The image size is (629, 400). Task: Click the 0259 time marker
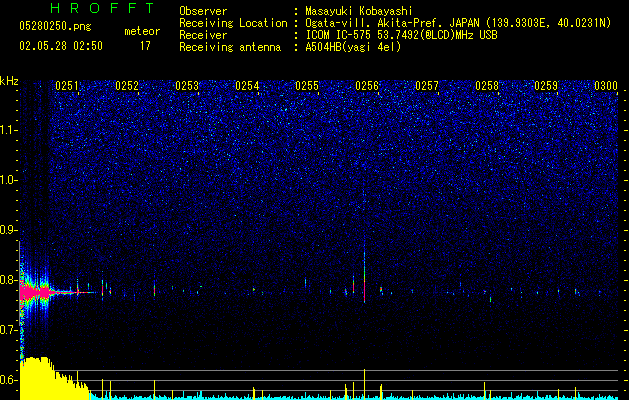(547, 86)
